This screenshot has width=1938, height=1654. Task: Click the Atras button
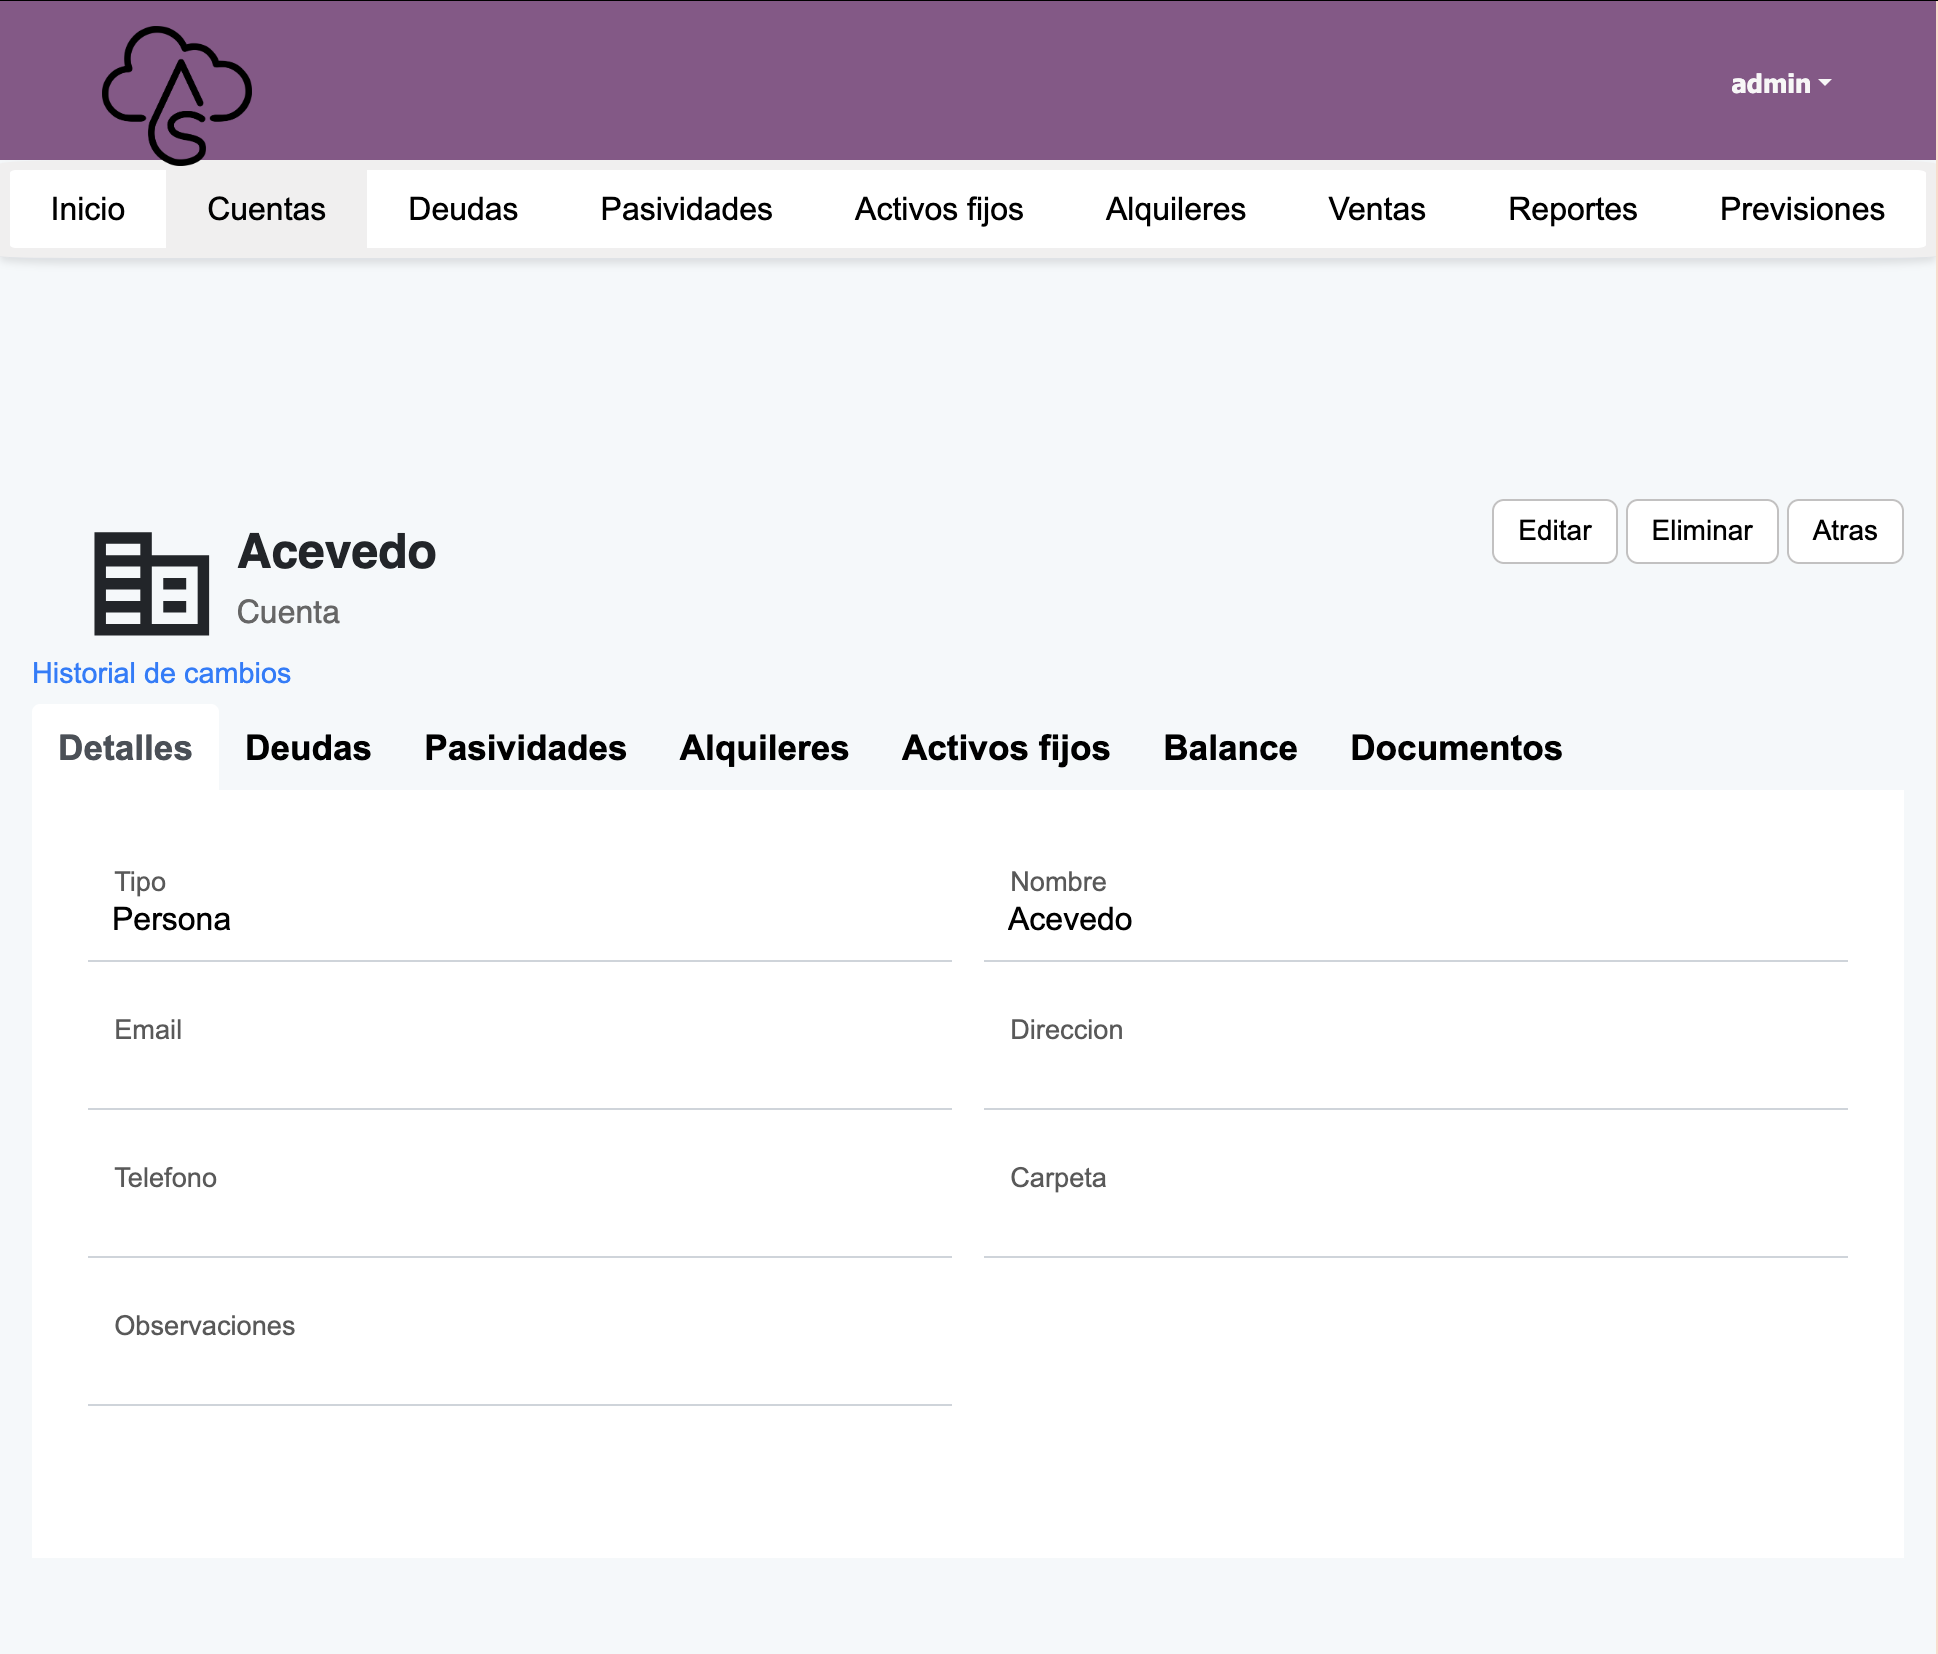[1844, 531]
